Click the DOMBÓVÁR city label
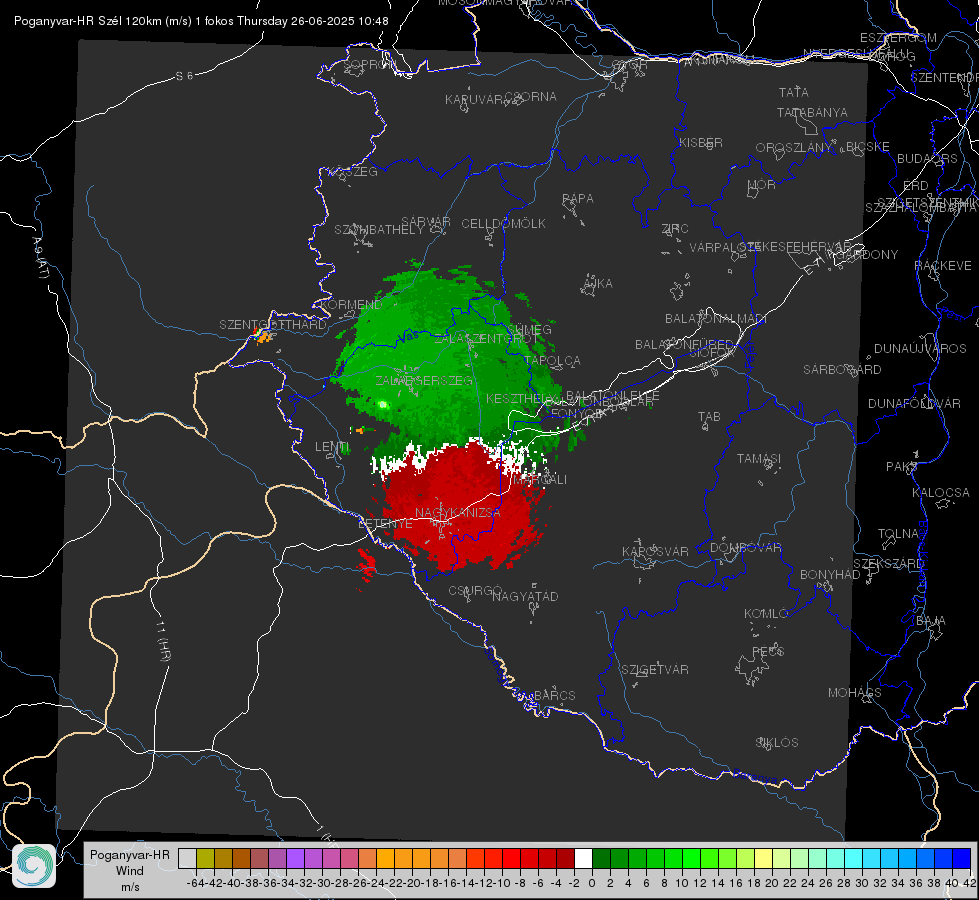The height and width of the screenshot is (900, 979). click(745, 548)
